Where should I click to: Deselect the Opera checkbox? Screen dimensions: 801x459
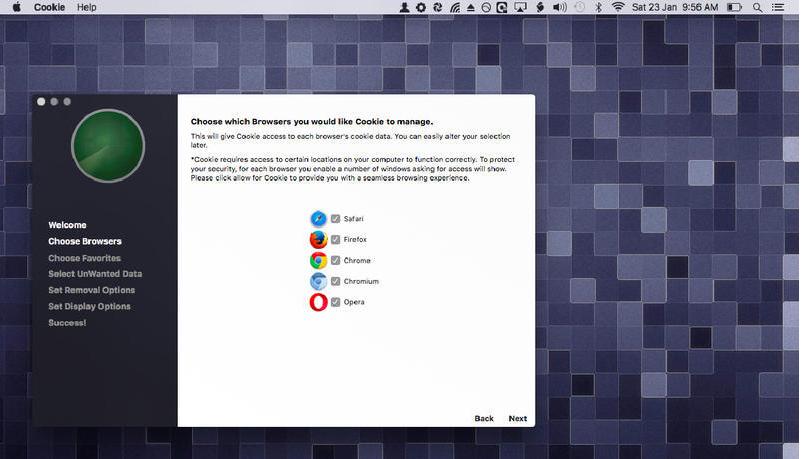point(336,302)
